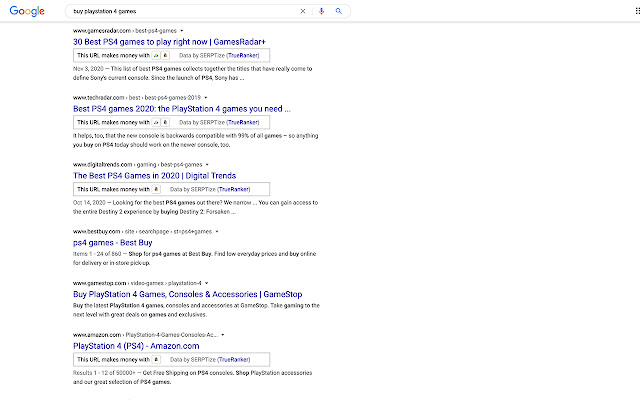Open 'Best PS4 games 2020' TechRadar result
The height and width of the screenshot is (400, 640).
tap(182, 109)
